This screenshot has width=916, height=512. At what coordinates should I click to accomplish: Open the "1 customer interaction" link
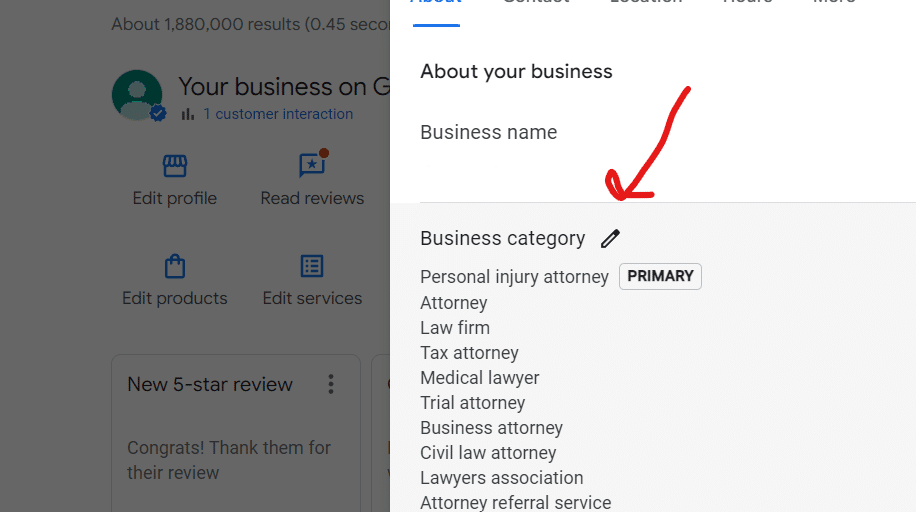point(278,114)
